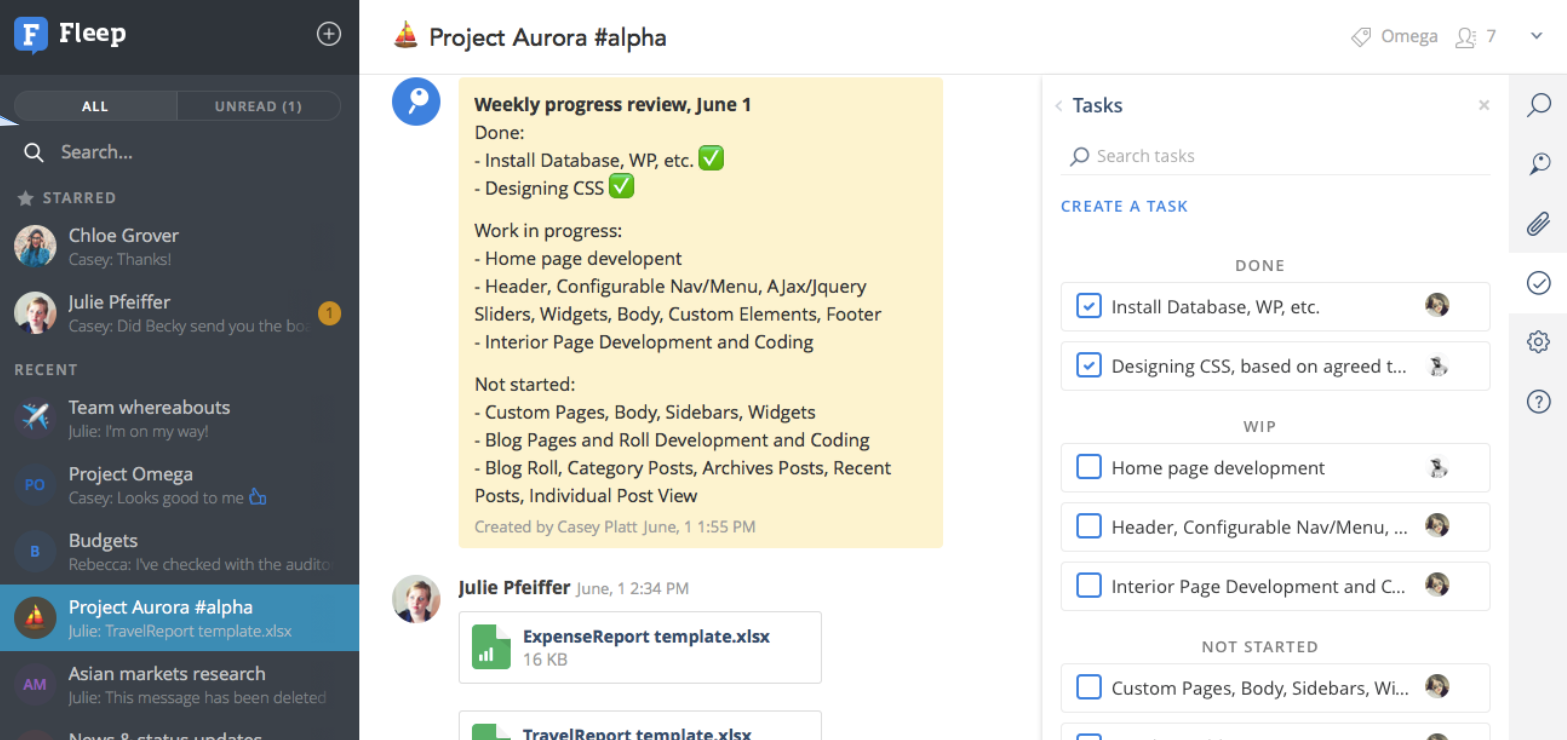Click the RECENT section header
1567x740 pixels.
click(46, 370)
